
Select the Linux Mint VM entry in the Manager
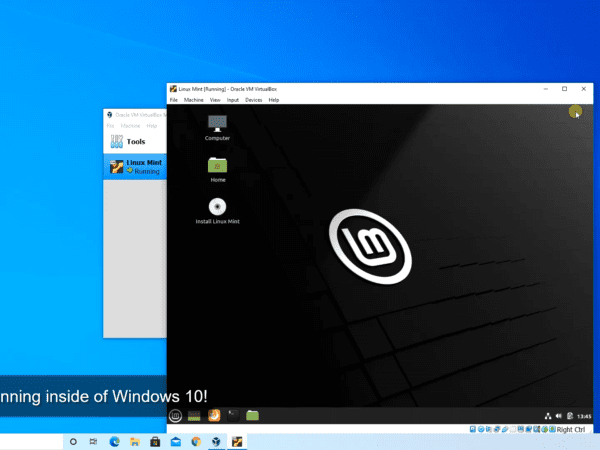[135, 167]
